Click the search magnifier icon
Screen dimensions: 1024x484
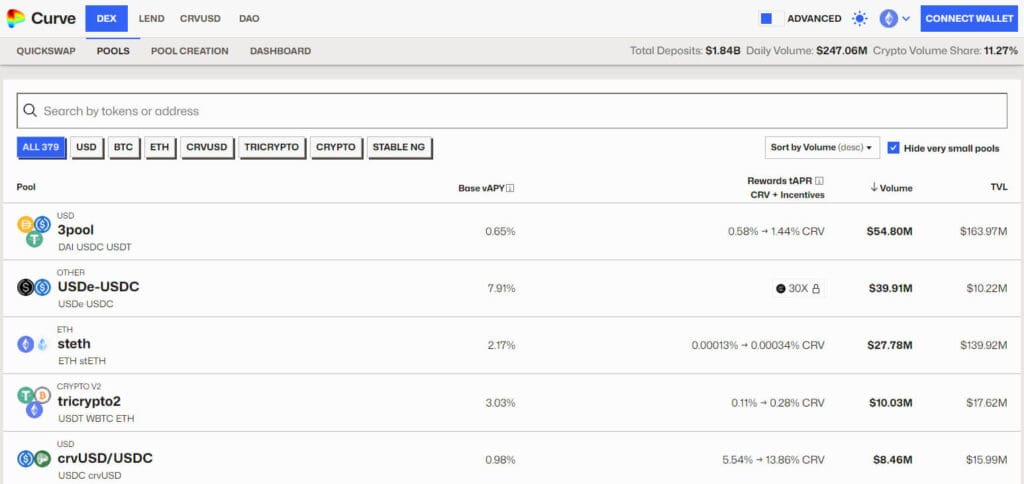(29, 110)
